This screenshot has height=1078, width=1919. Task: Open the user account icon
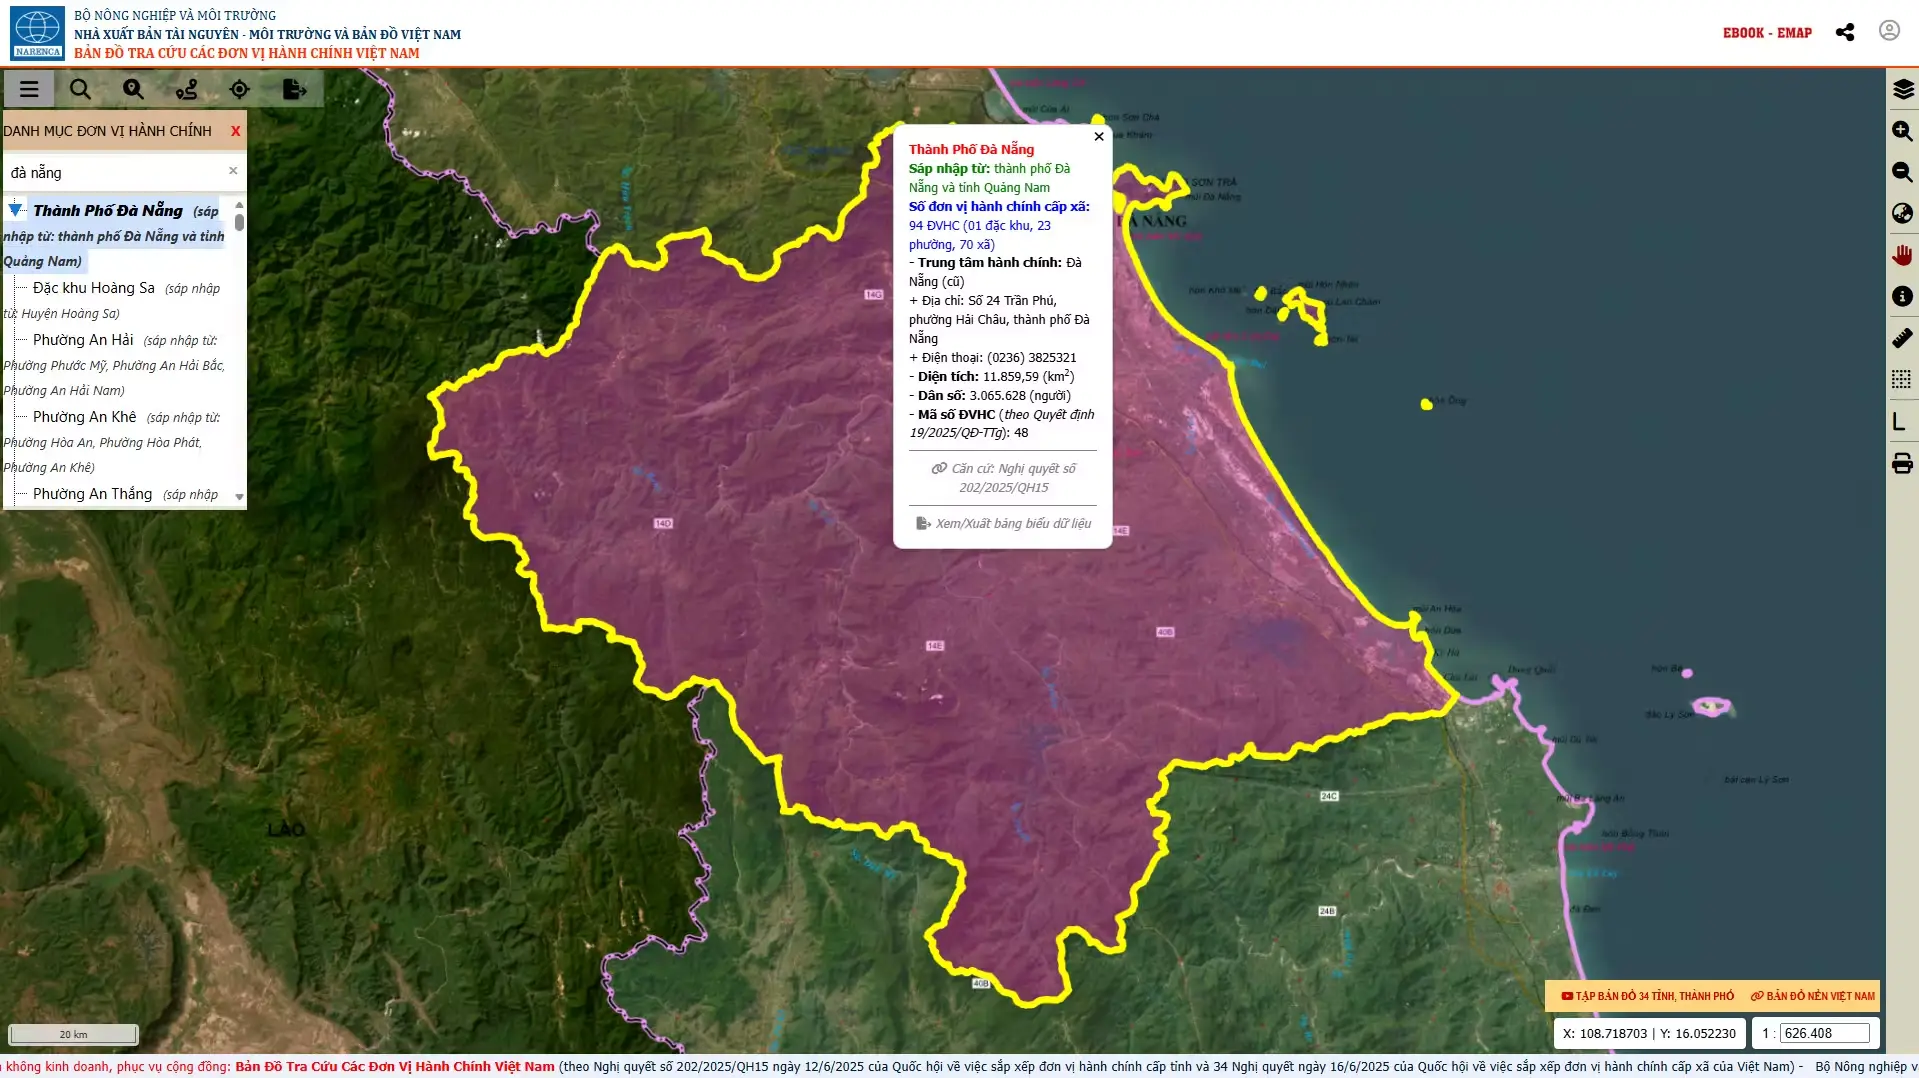(x=1889, y=31)
